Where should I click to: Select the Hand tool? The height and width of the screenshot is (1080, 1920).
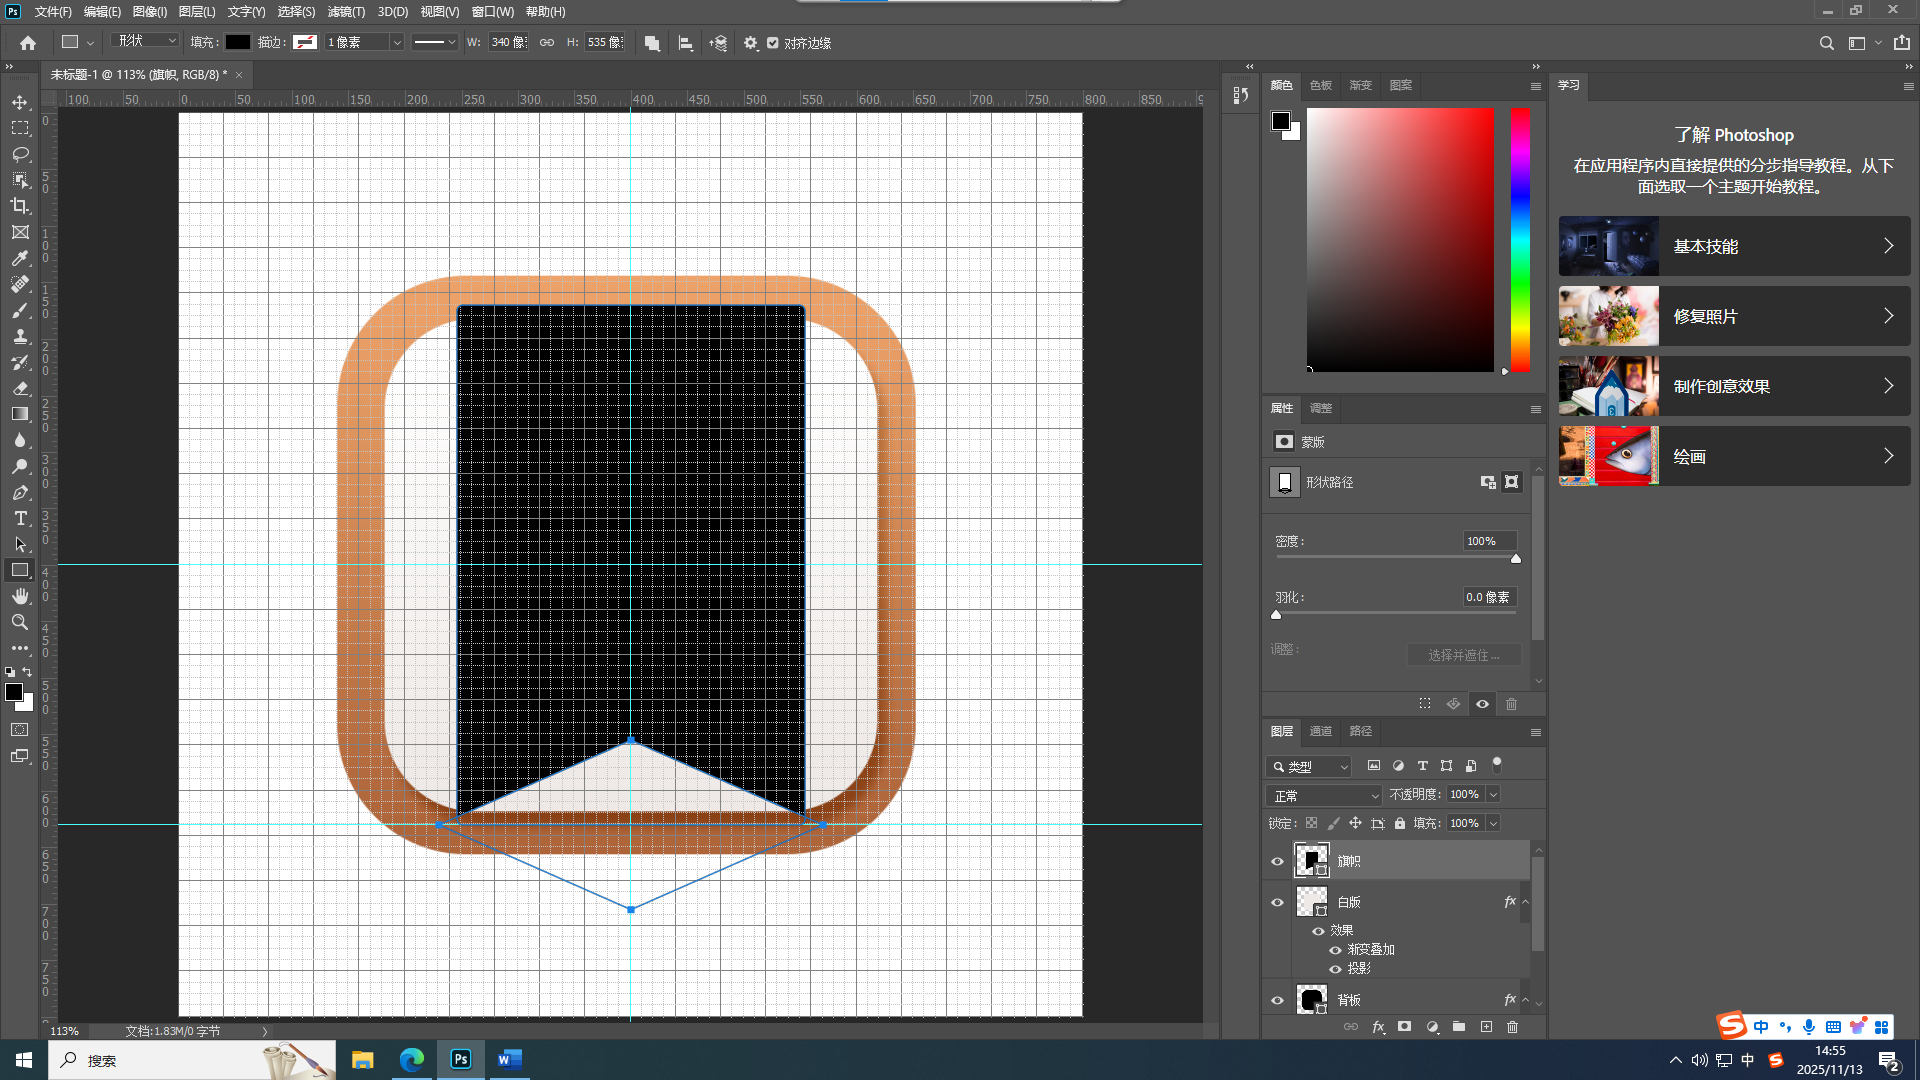pyautogui.click(x=20, y=596)
